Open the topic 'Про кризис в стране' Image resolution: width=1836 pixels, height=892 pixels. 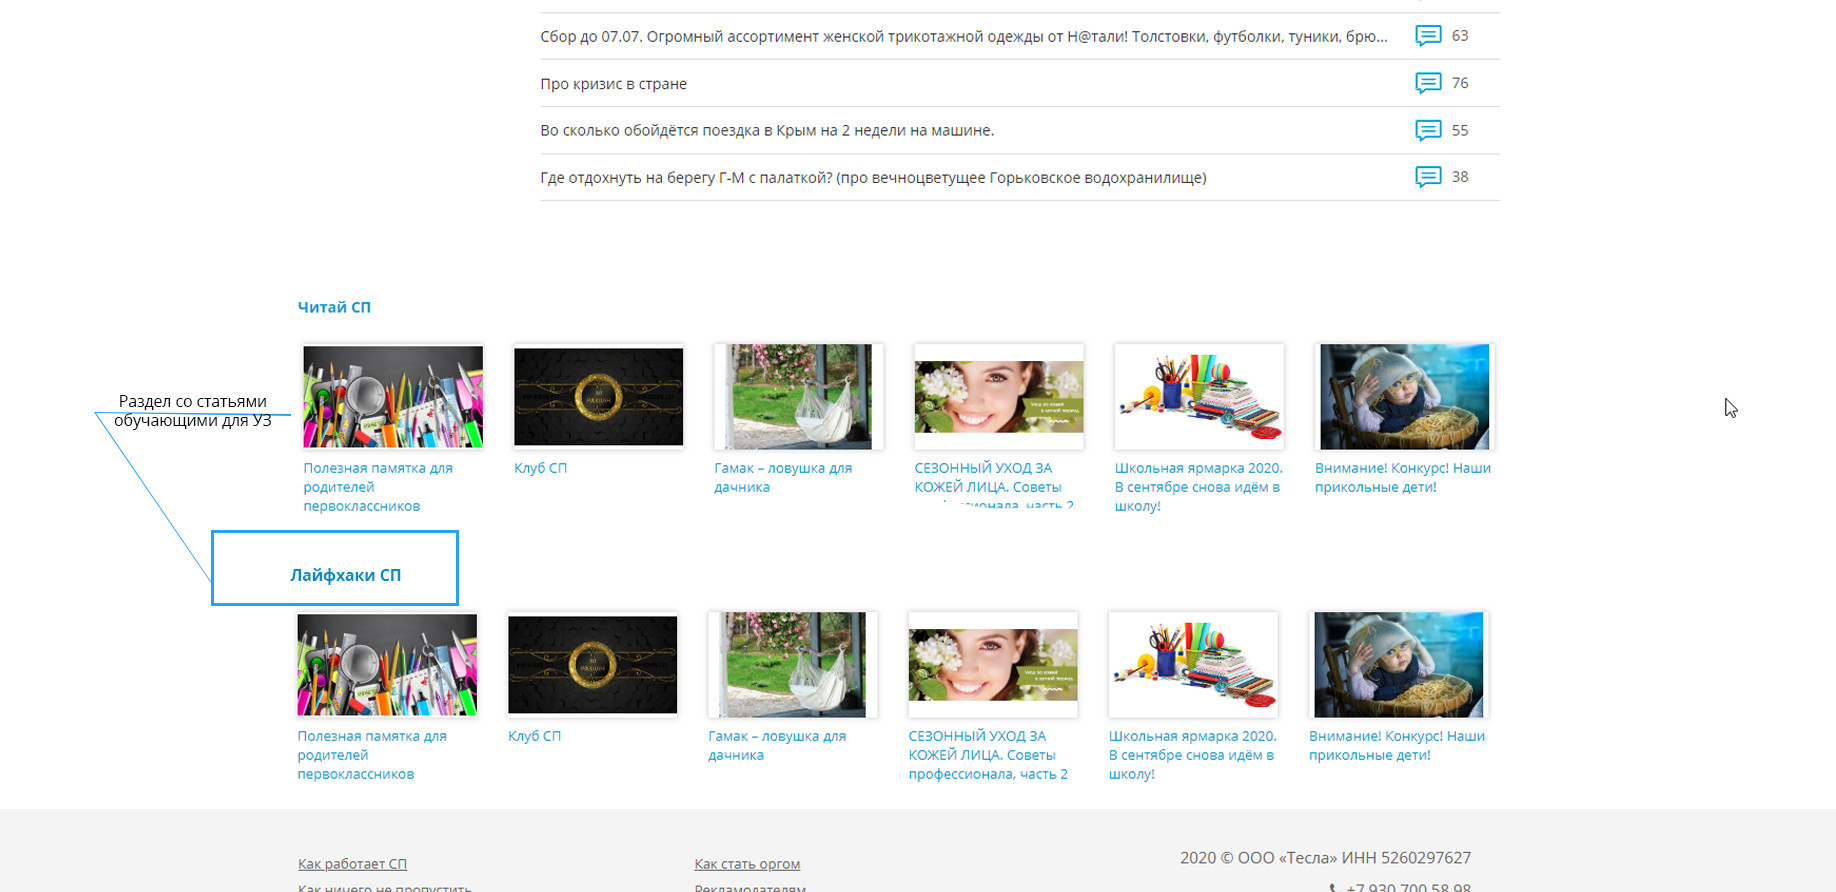[x=613, y=84]
